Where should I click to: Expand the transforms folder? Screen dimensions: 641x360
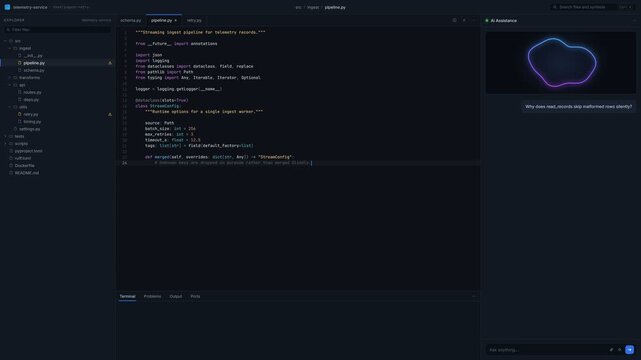click(x=10, y=78)
